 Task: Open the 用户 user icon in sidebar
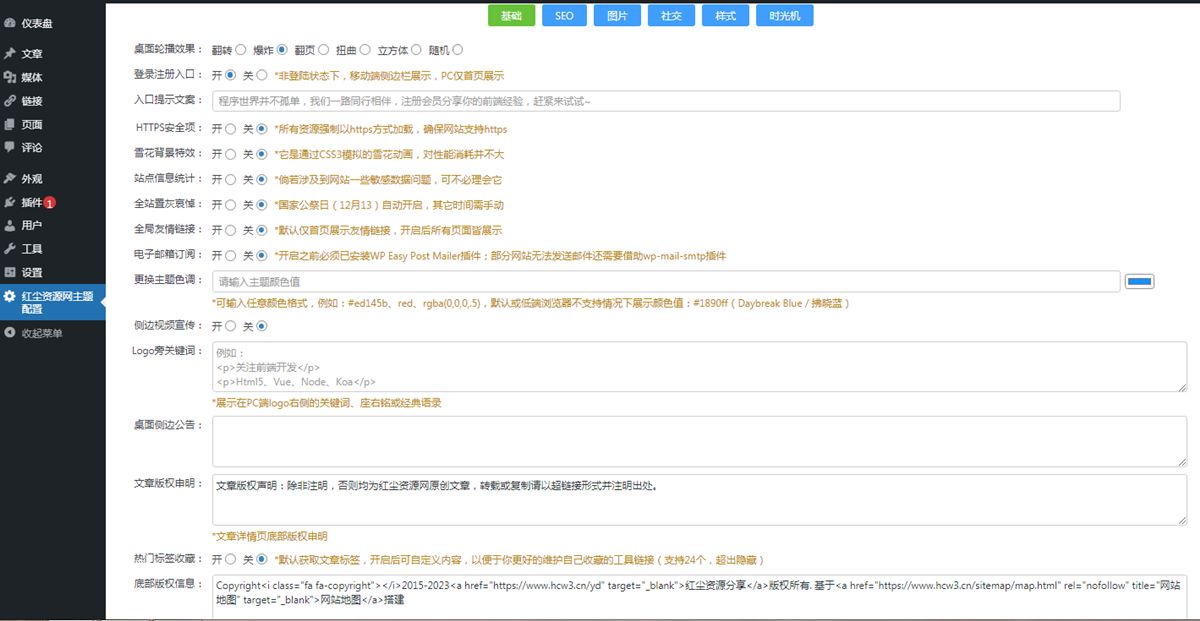[10, 226]
